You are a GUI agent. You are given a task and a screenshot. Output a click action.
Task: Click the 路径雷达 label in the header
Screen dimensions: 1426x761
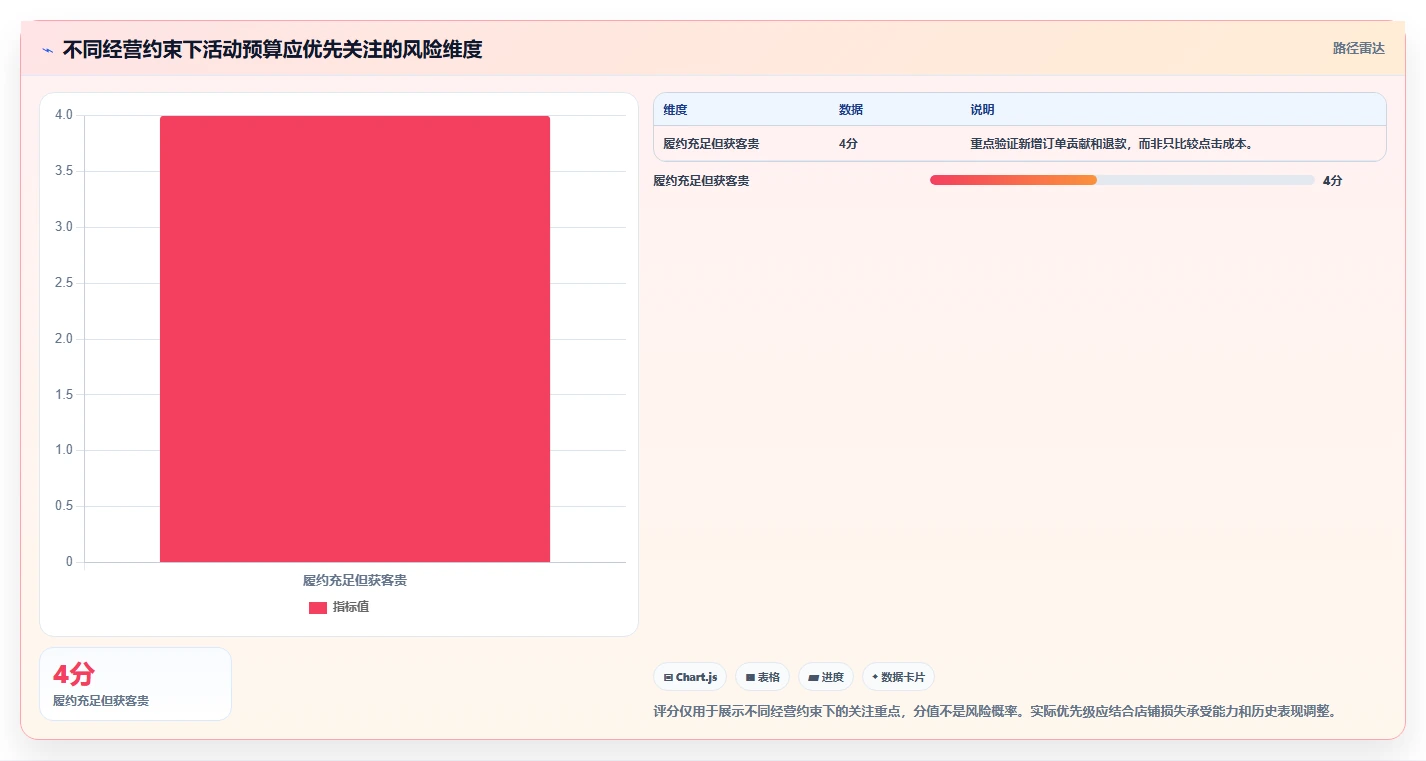tap(1358, 48)
